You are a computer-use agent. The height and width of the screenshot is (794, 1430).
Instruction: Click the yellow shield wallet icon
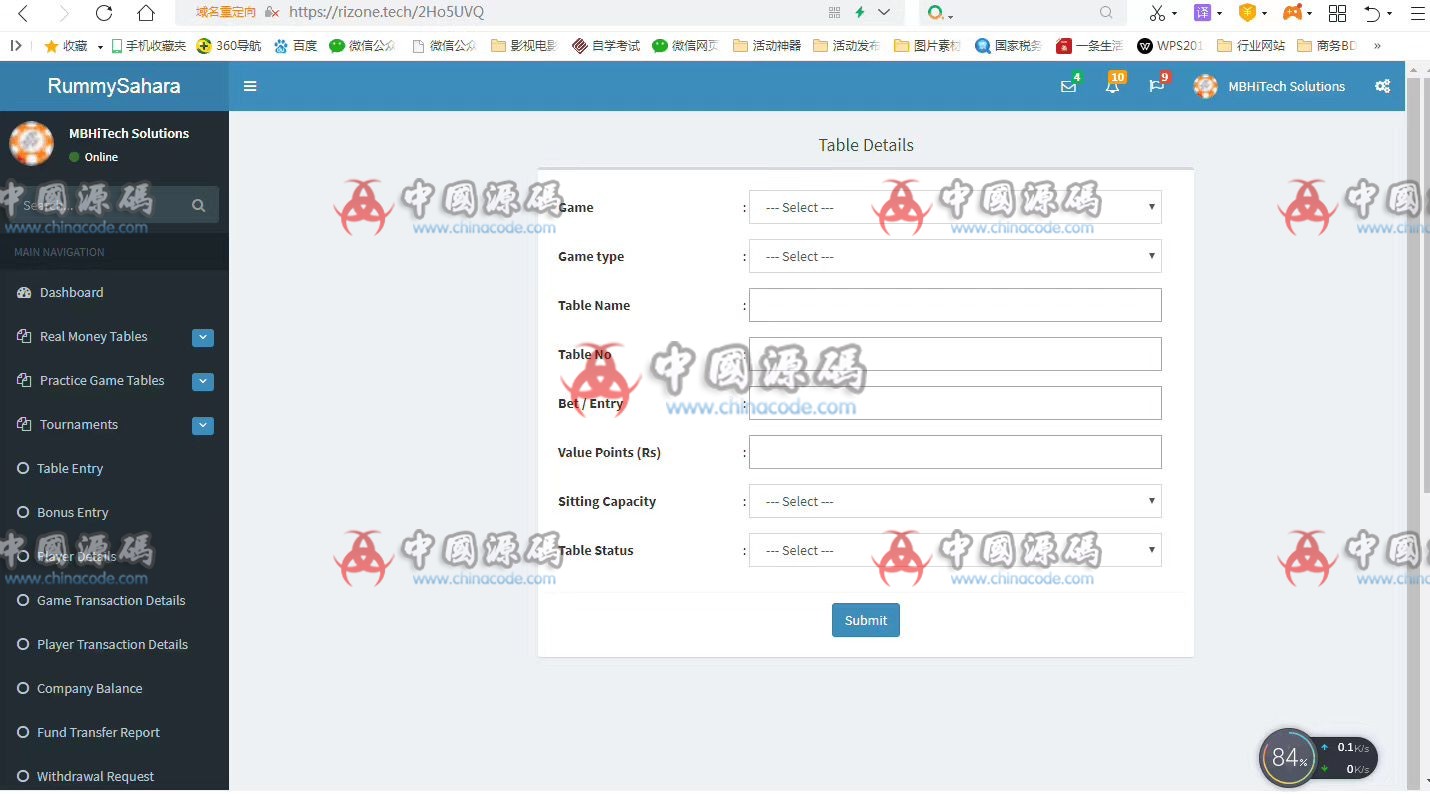[x=1247, y=13]
